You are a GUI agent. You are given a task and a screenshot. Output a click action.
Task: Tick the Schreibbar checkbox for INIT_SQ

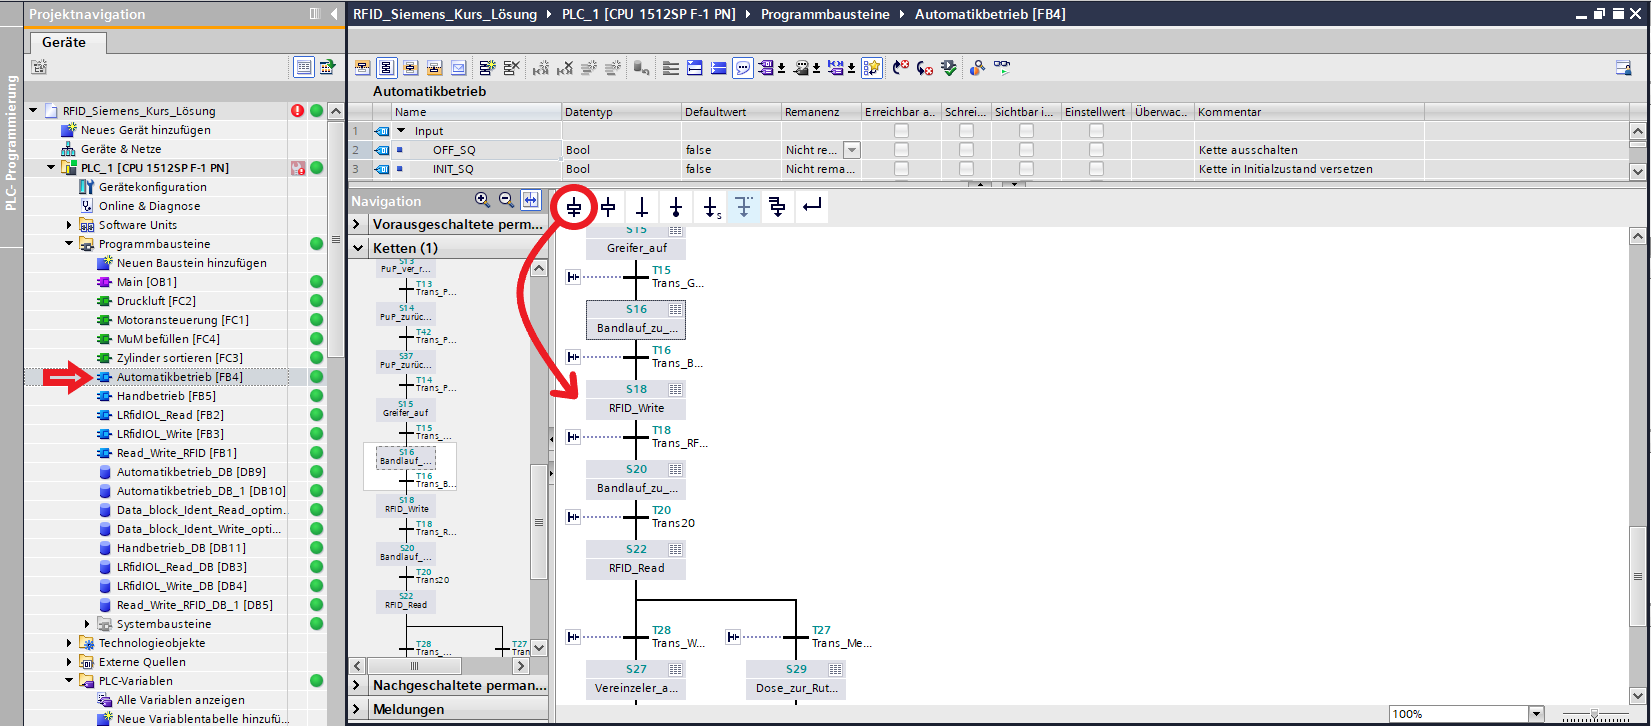tap(966, 169)
